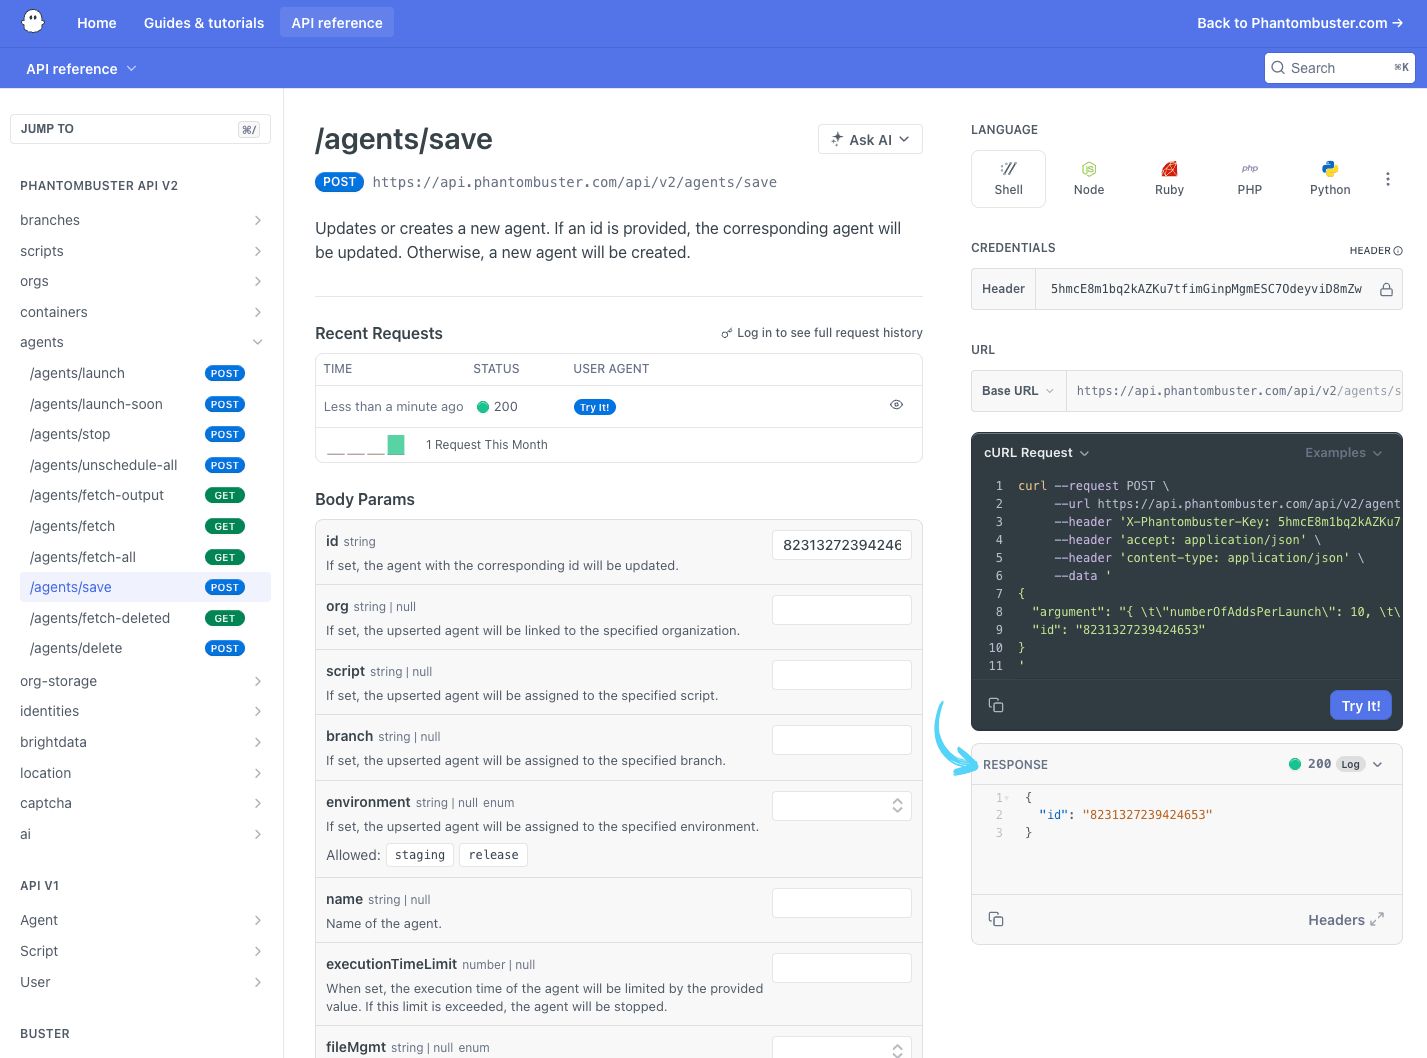View recent request details eye icon
Screen dimensions: 1427x1058
[896, 405]
